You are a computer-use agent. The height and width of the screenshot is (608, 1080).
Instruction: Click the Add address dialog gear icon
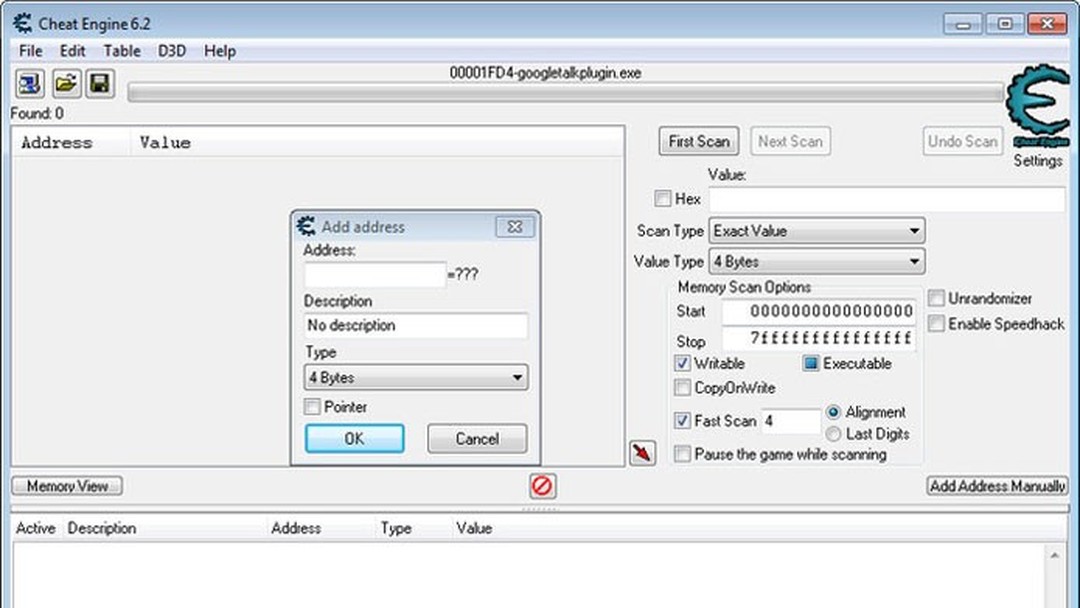coord(305,227)
